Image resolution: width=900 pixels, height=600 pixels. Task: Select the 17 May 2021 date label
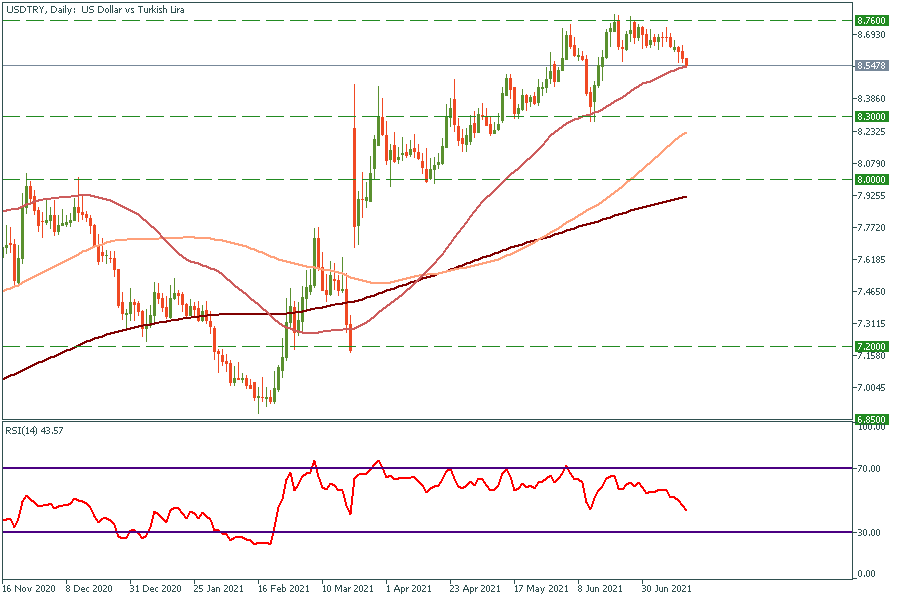point(539,589)
